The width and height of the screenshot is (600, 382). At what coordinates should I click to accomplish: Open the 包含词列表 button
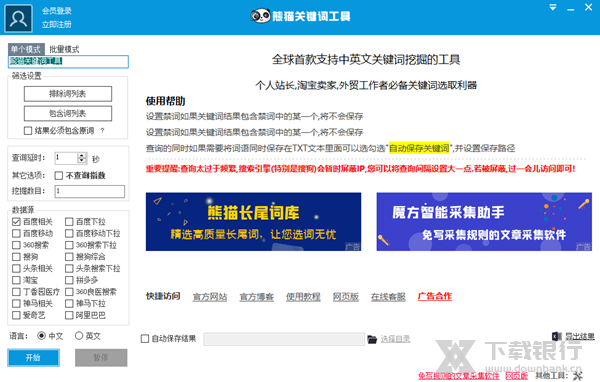[x=68, y=113]
